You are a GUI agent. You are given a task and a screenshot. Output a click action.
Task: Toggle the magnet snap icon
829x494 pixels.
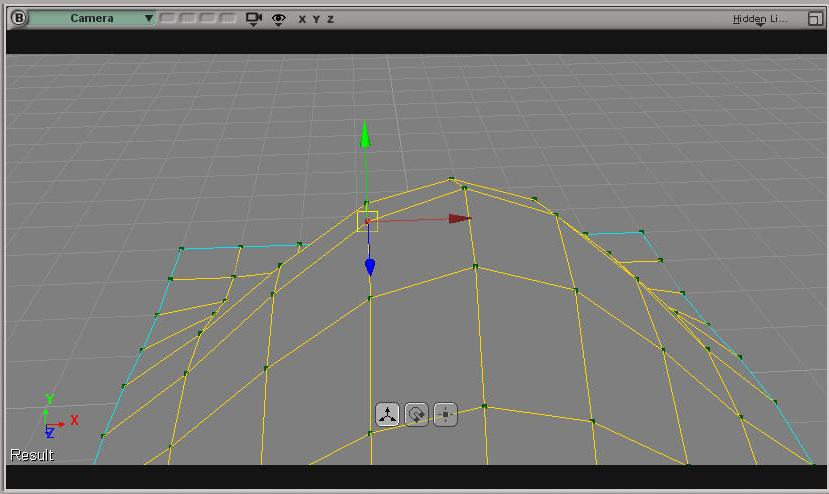tap(417, 414)
